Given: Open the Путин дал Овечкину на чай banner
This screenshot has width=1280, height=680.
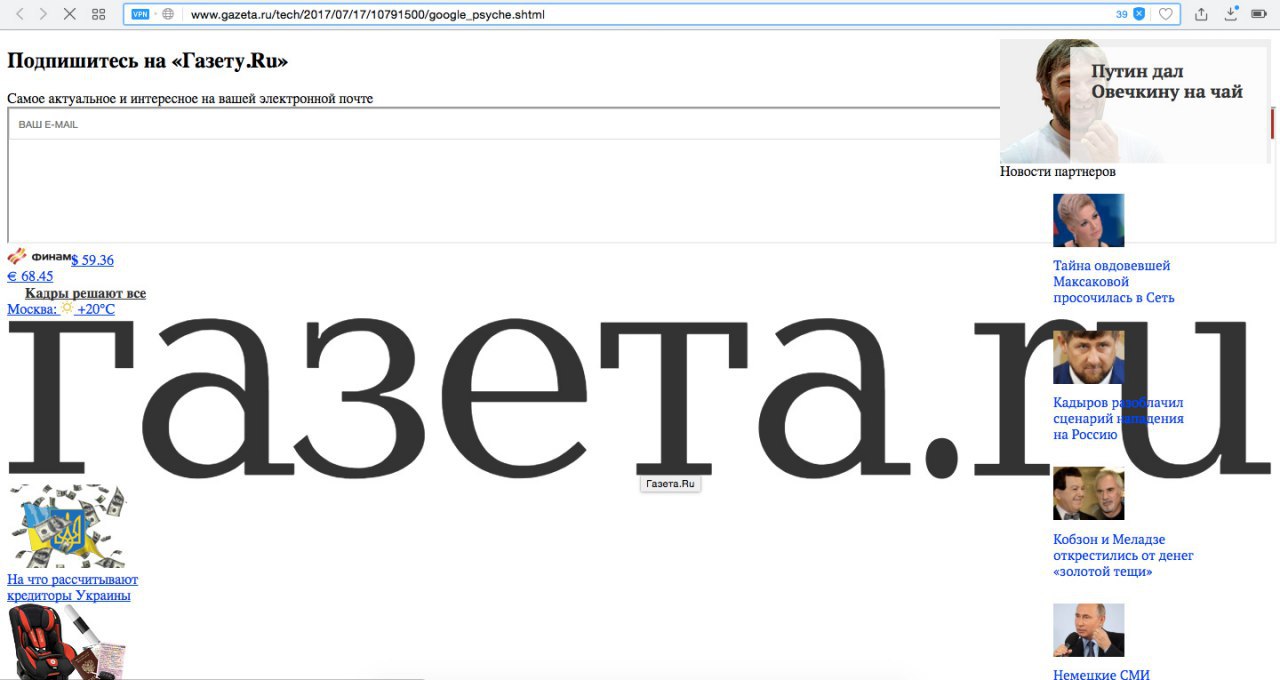Looking at the screenshot, I should pyautogui.click(x=1135, y=101).
